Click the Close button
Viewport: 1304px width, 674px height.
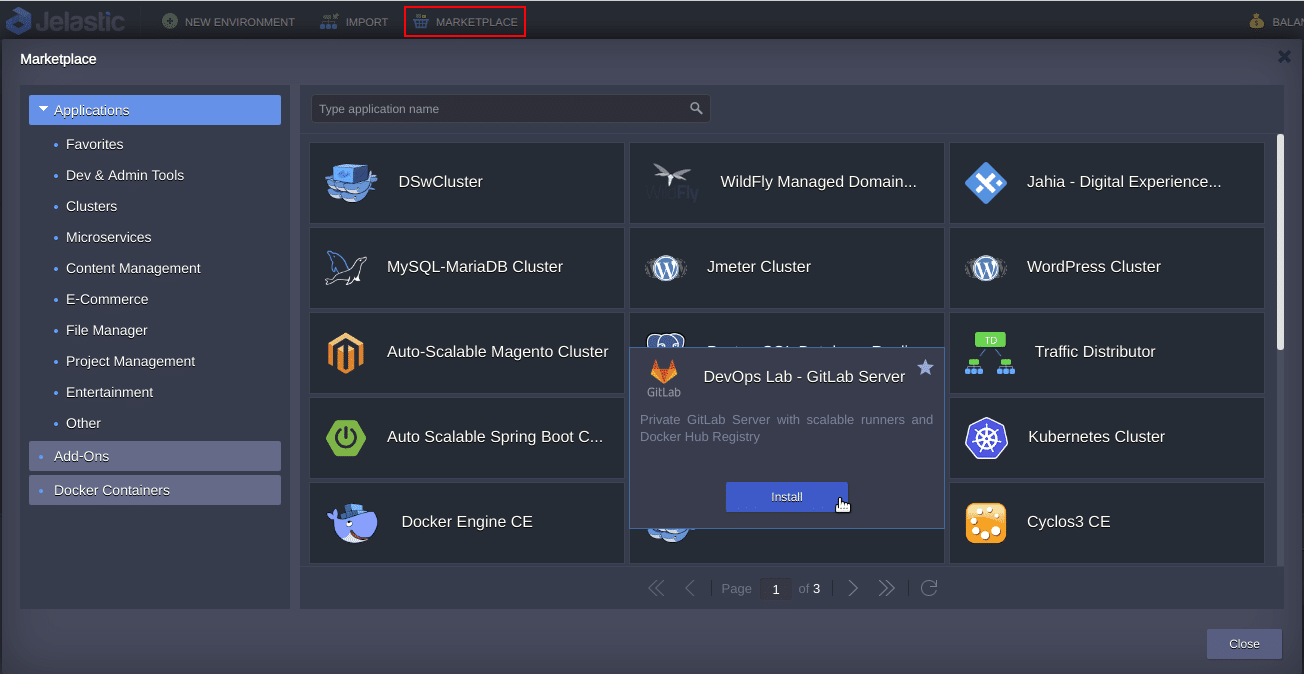pyautogui.click(x=1244, y=644)
